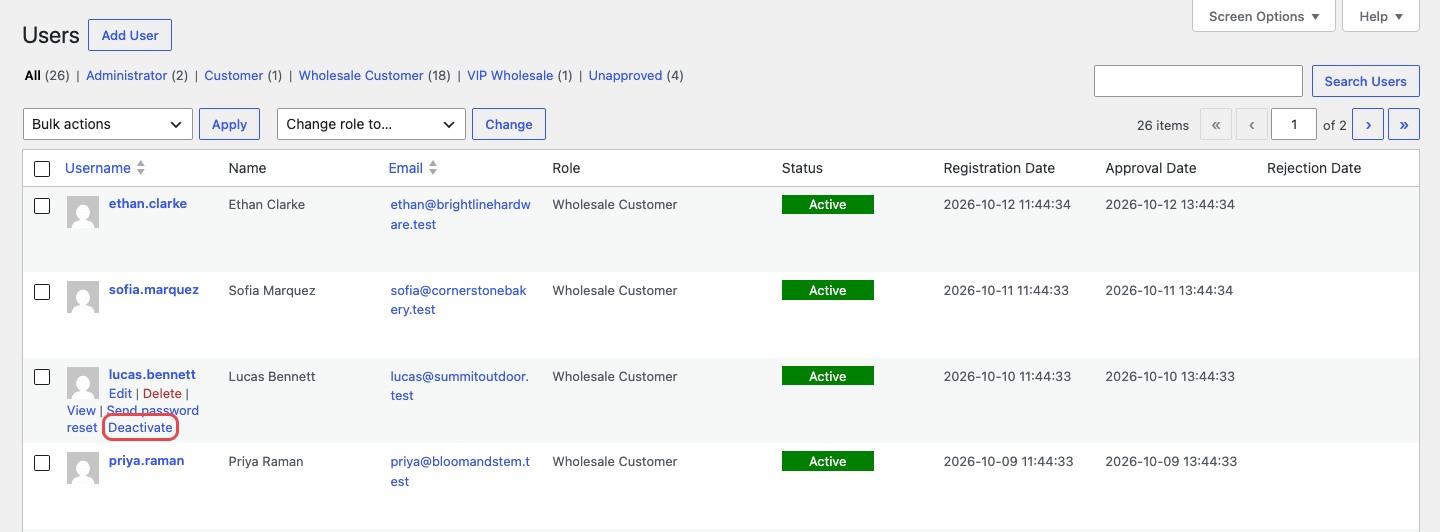Email priya@bloomandstem.test
1440x532 pixels.
coord(460,471)
